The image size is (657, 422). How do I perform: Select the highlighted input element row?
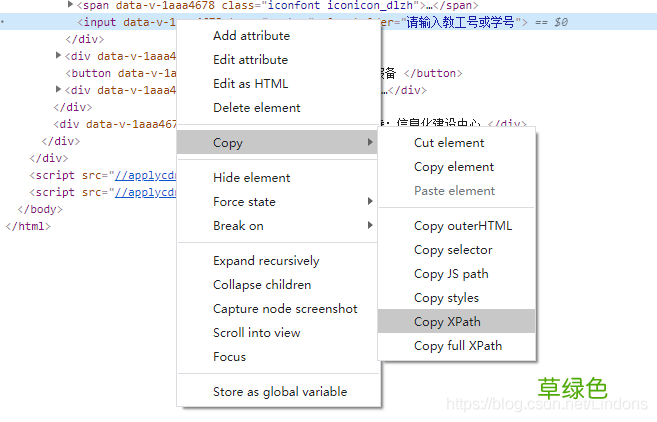pos(328,22)
